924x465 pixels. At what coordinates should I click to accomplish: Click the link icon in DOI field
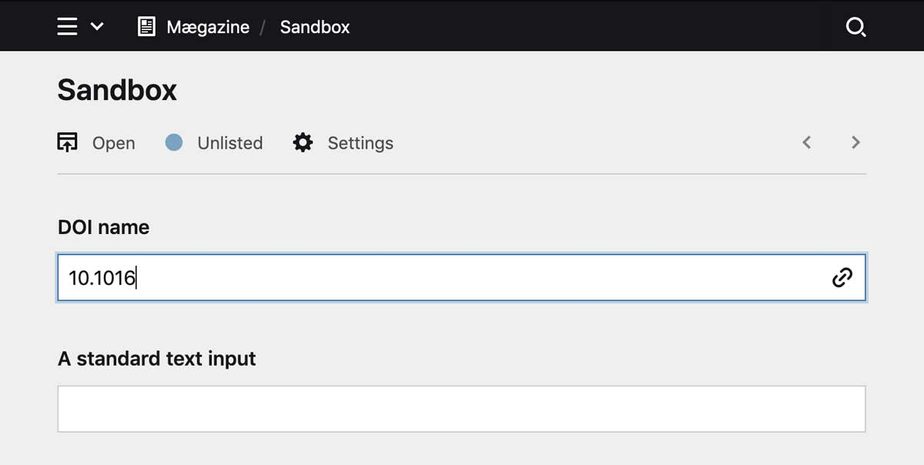point(842,278)
